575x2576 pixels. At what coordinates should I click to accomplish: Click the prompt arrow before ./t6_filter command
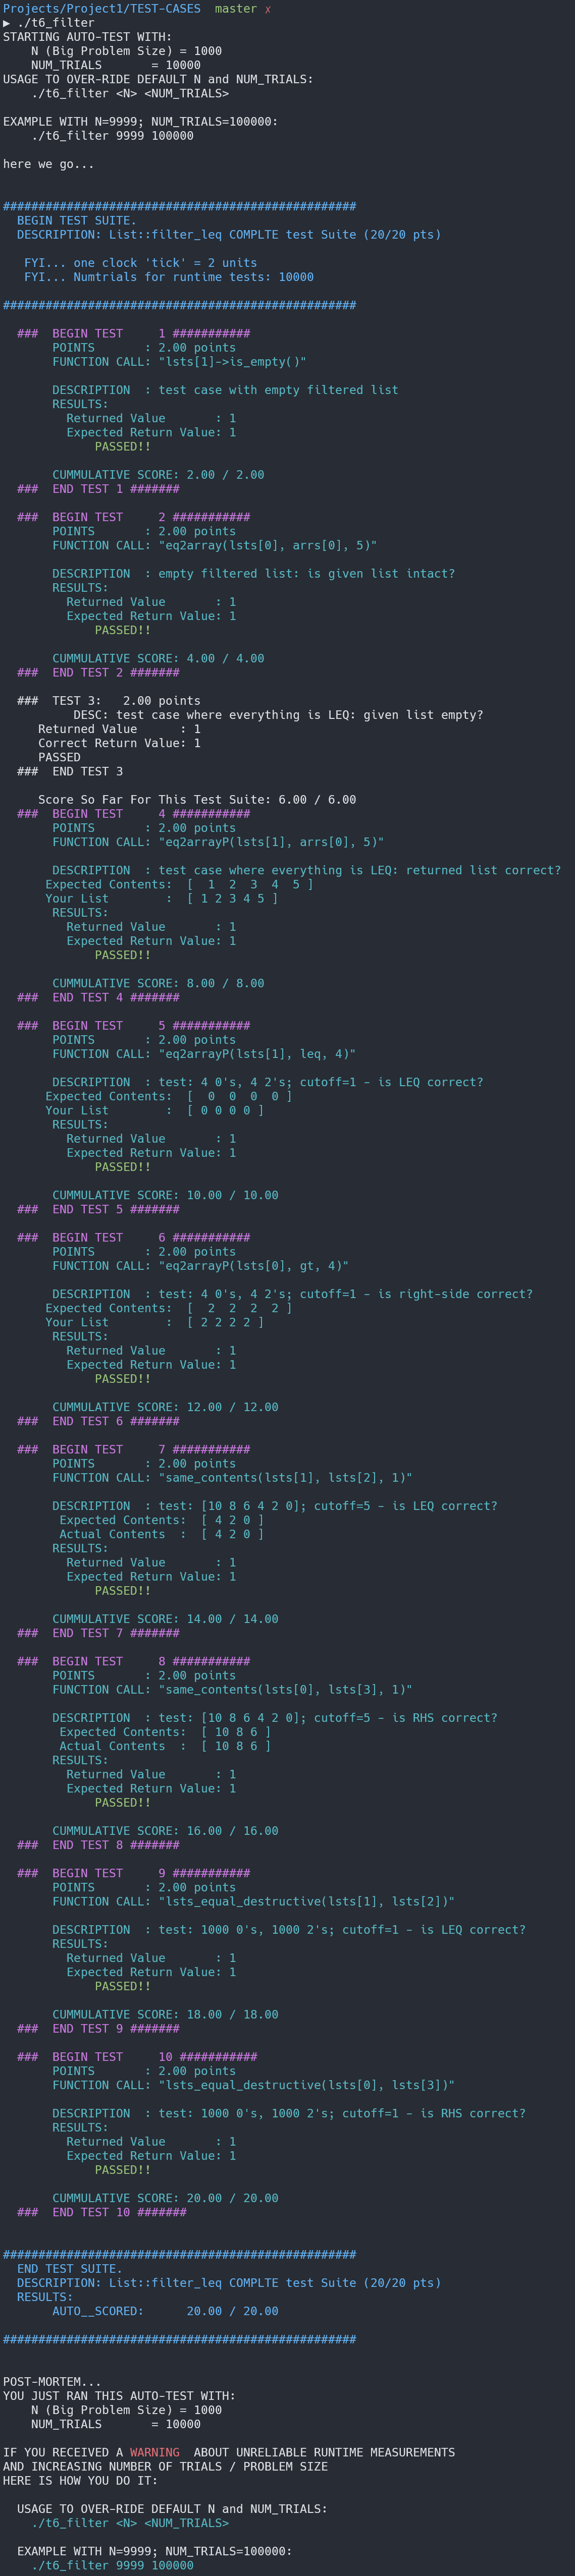tap(6, 23)
